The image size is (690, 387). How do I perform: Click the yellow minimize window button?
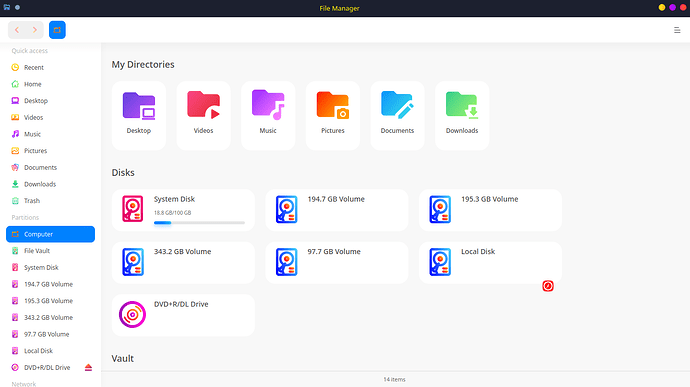662,7
